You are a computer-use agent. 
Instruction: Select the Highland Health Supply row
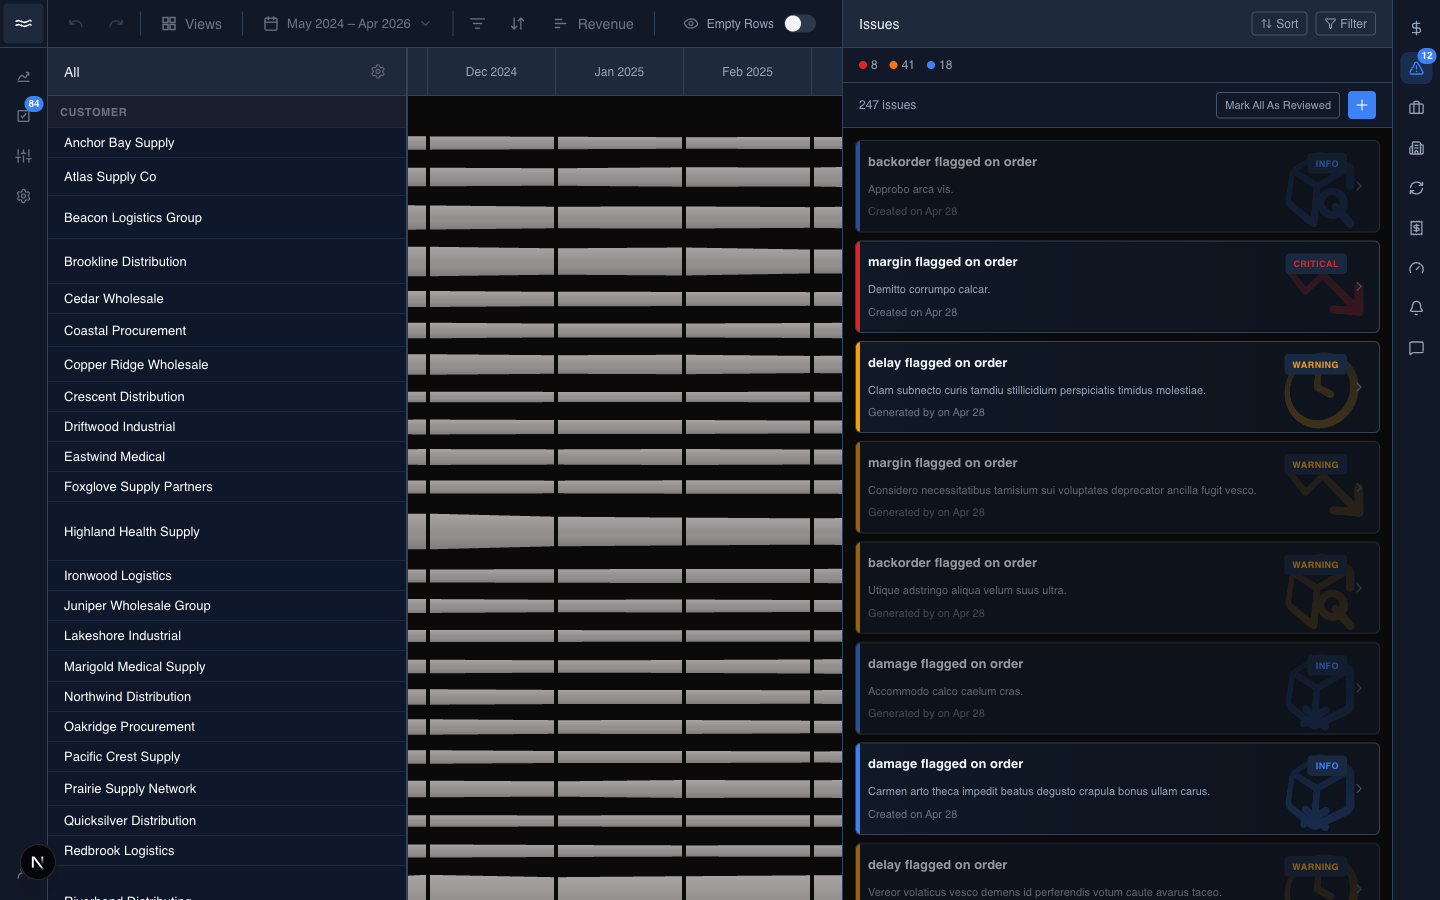pos(227,532)
